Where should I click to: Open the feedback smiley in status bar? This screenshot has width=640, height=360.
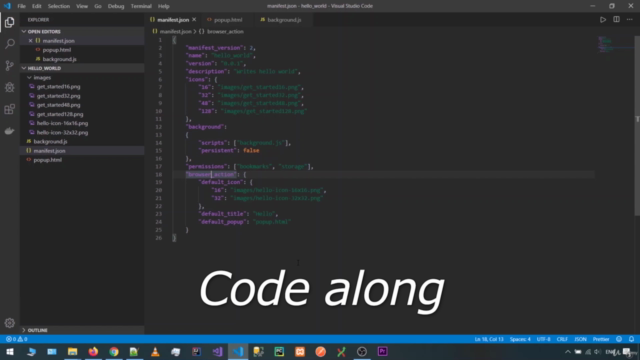(619, 339)
